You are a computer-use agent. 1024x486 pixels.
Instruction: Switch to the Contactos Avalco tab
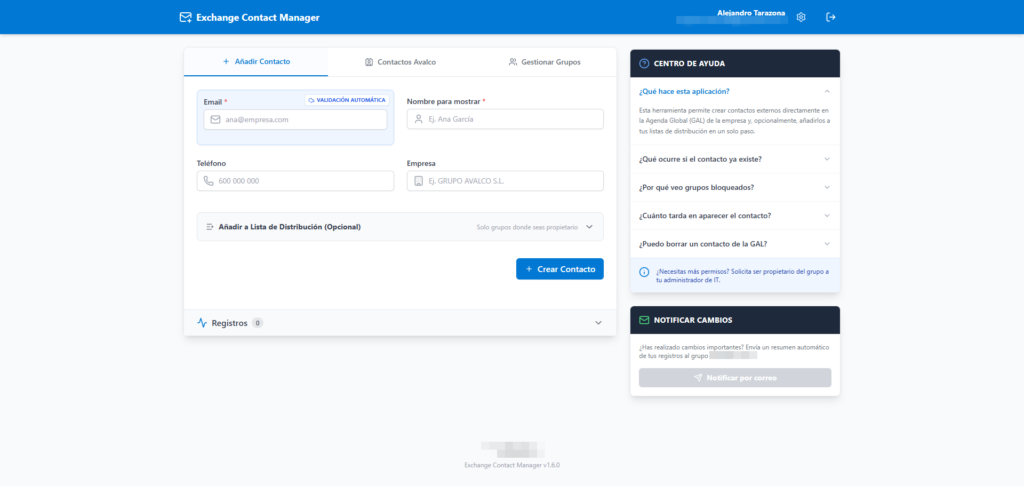pyautogui.click(x=400, y=62)
